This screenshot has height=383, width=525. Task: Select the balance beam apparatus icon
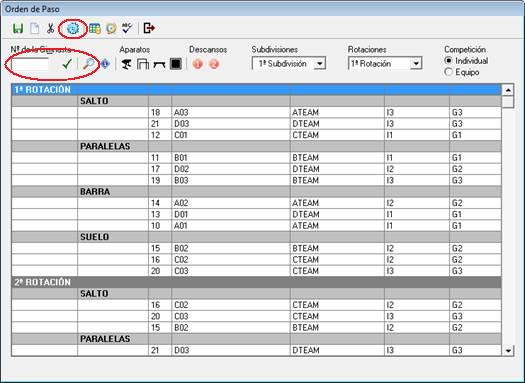tap(159, 64)
